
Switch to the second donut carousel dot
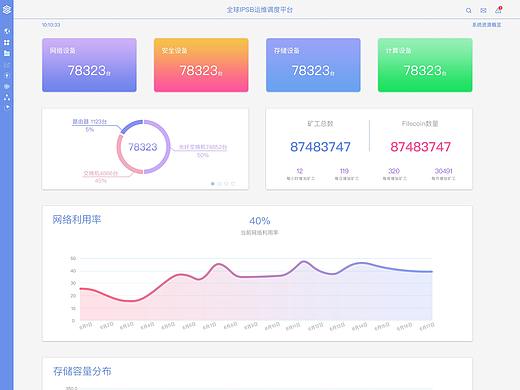[219, 184]
